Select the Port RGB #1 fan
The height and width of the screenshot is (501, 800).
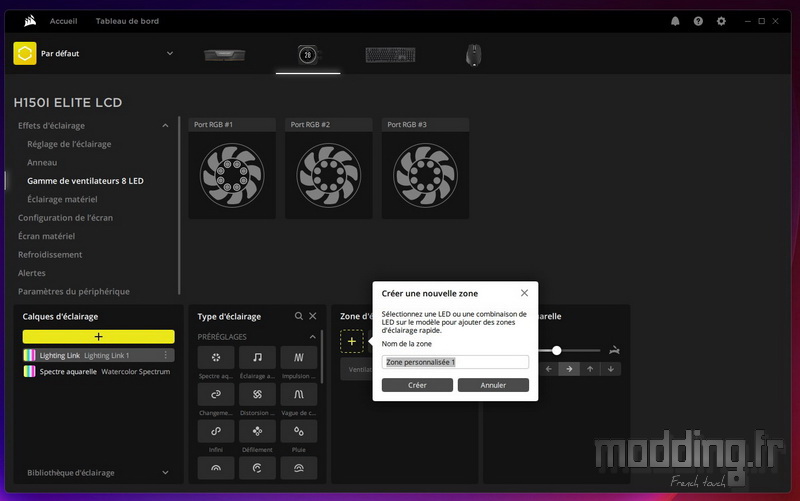(232, 175)
